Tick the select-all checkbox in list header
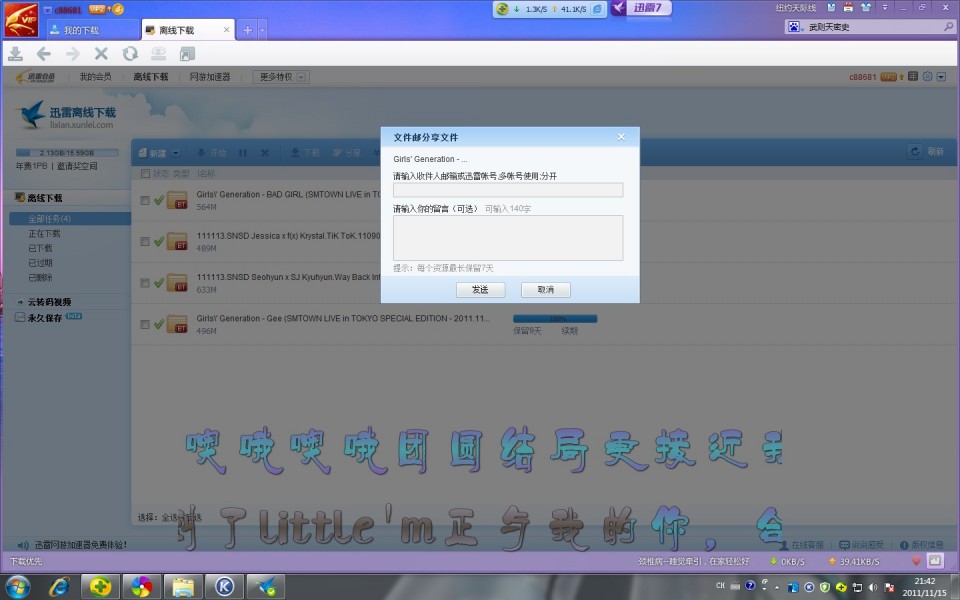Screen dimensions: 960x600 pos(145,174)
